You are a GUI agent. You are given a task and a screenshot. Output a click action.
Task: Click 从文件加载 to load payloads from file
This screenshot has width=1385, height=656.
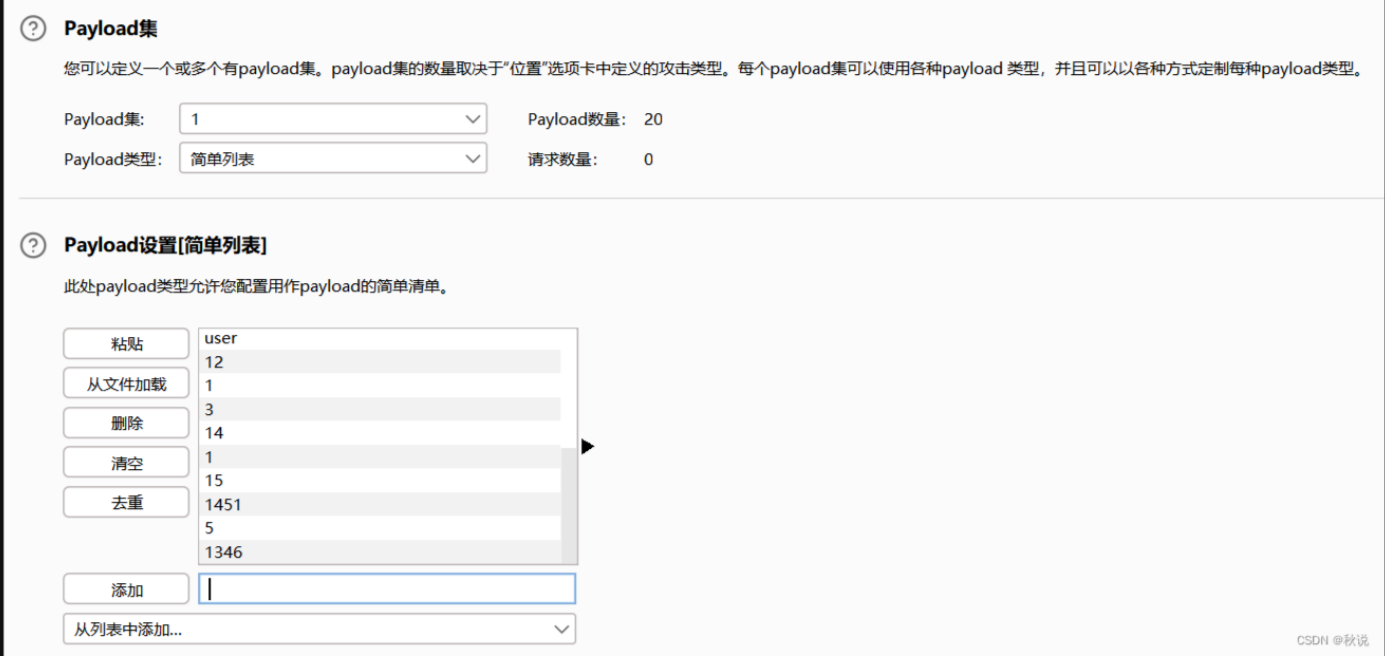[125, 382]
